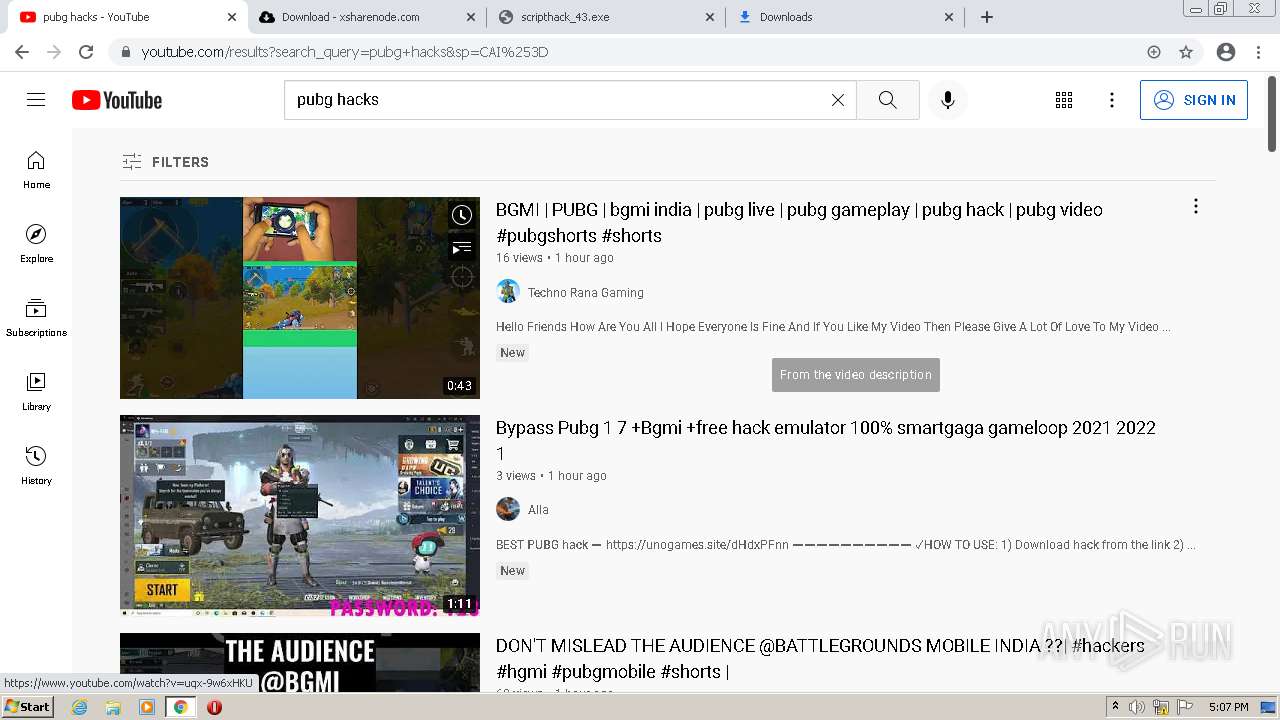Viewport: 1280px width, 720px height.
Task: Expand the FILTERS panel
Action: tap(166, 162)
